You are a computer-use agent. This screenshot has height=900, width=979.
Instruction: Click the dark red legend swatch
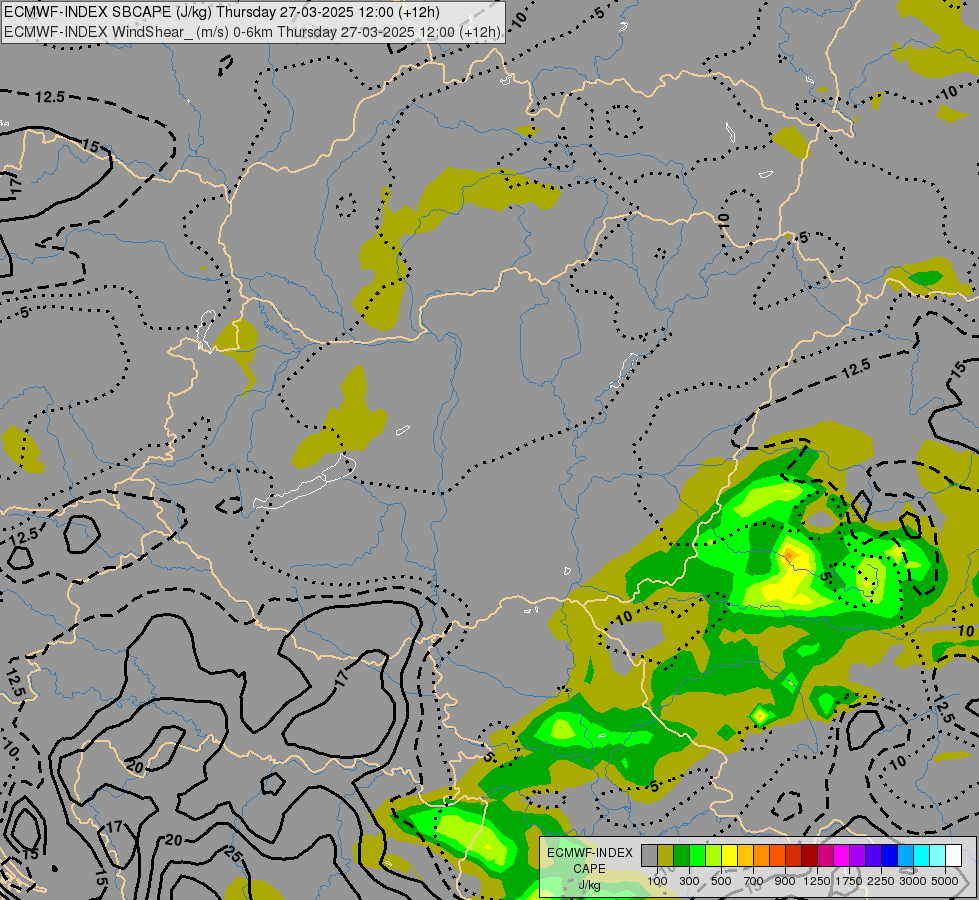[809, 855]
